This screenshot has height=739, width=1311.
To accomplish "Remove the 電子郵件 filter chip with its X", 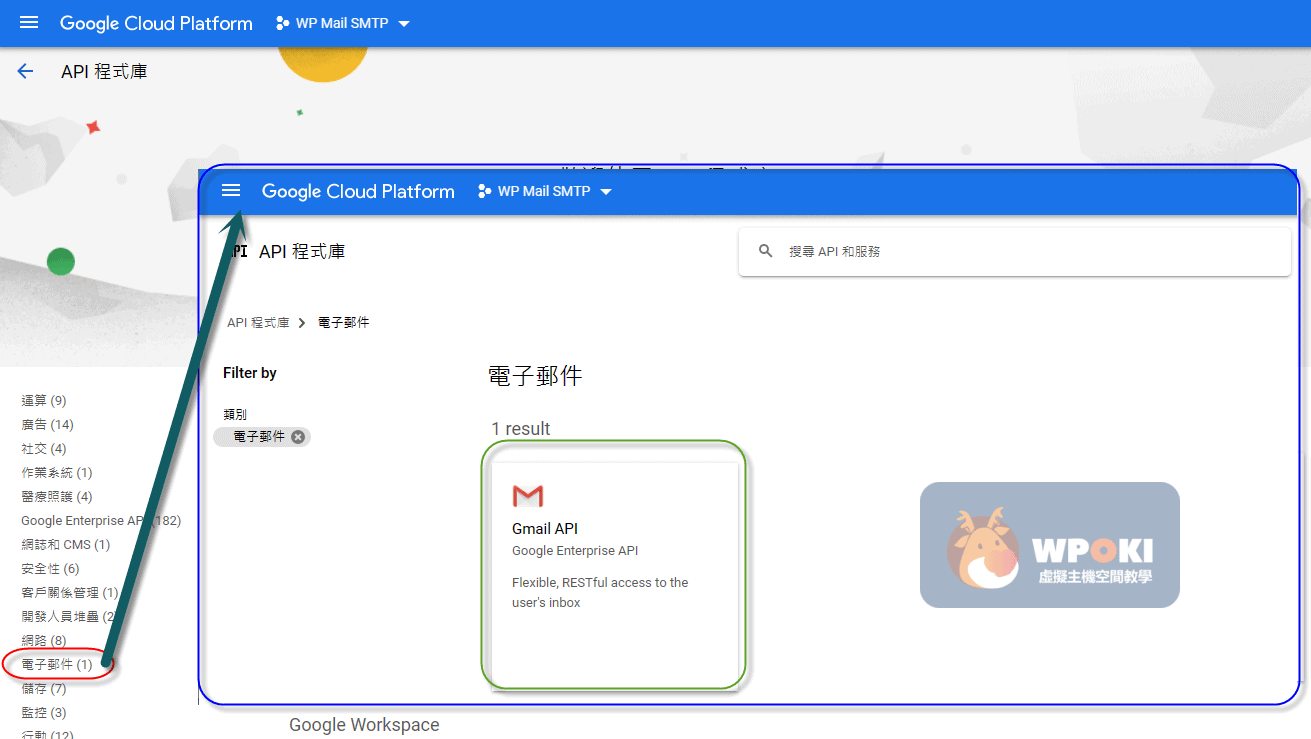I will pyautogui.click(x=298, y=437).
